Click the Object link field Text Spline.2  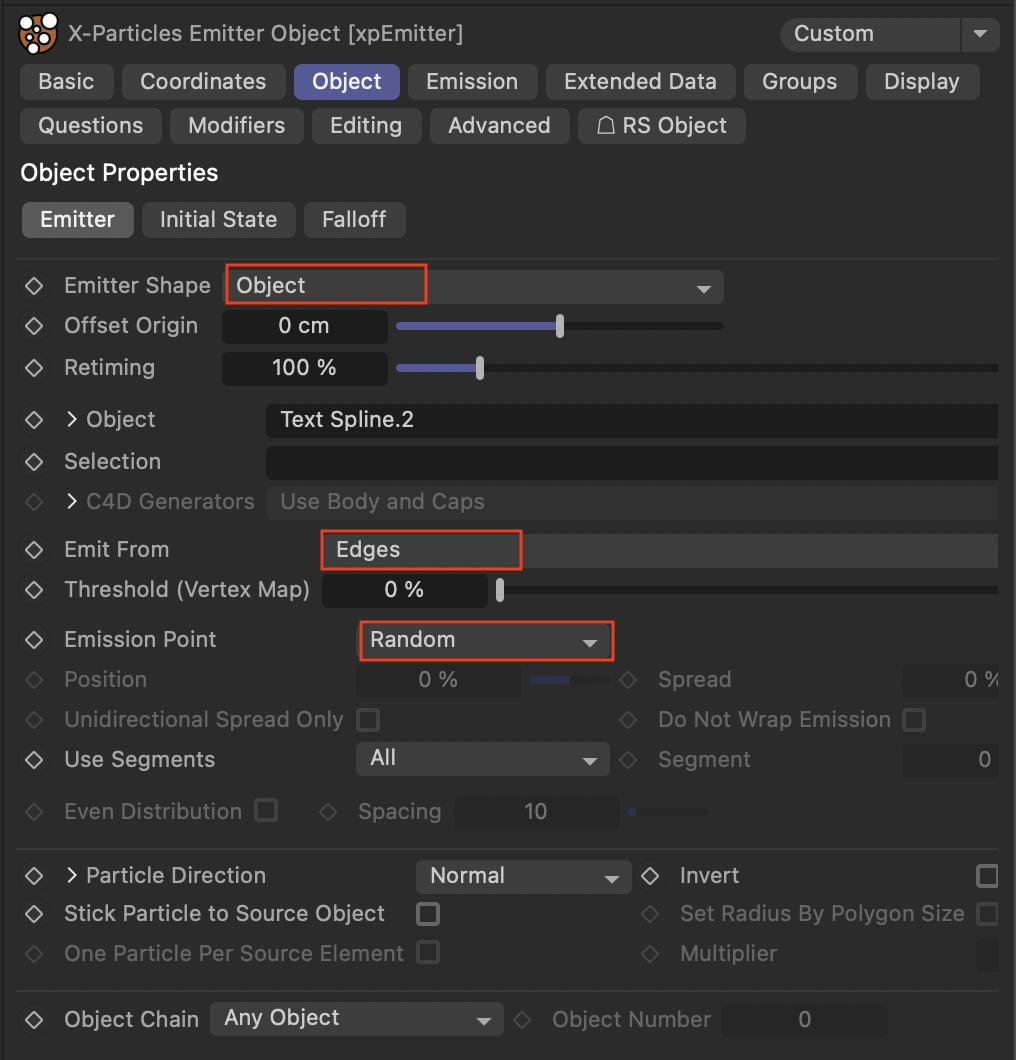631,420
